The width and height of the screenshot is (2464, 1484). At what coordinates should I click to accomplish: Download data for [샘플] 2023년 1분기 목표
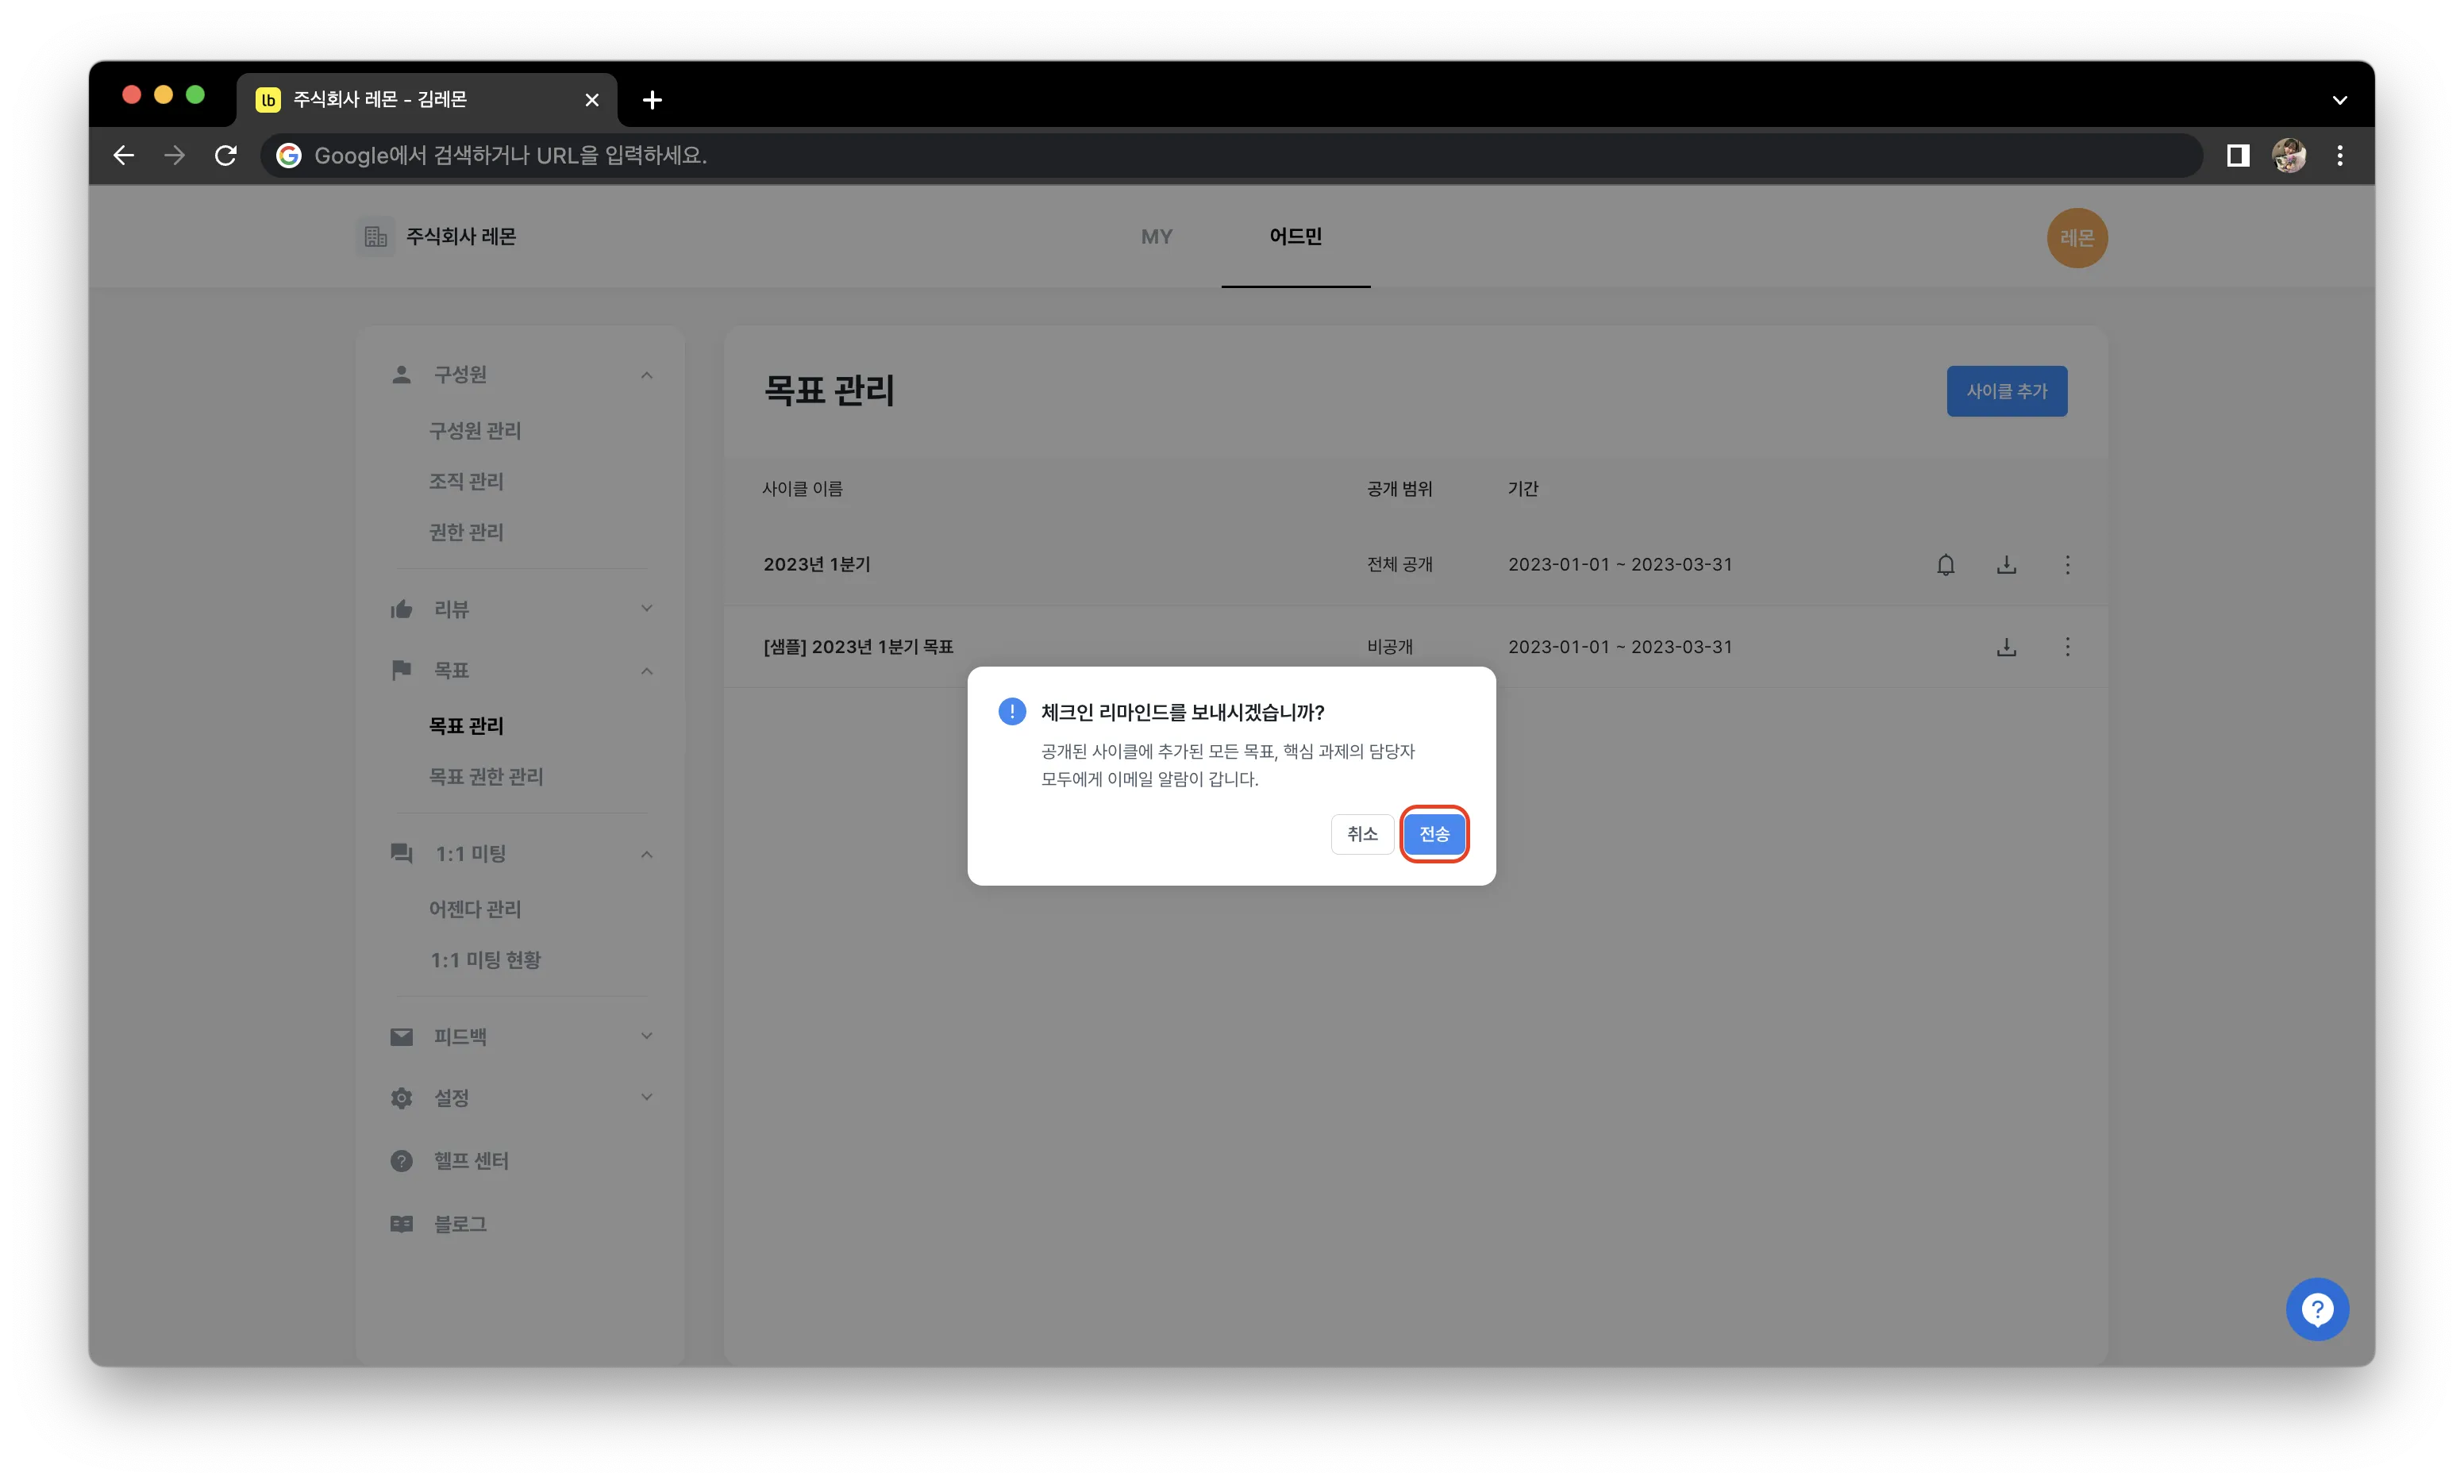[2006, 647]
